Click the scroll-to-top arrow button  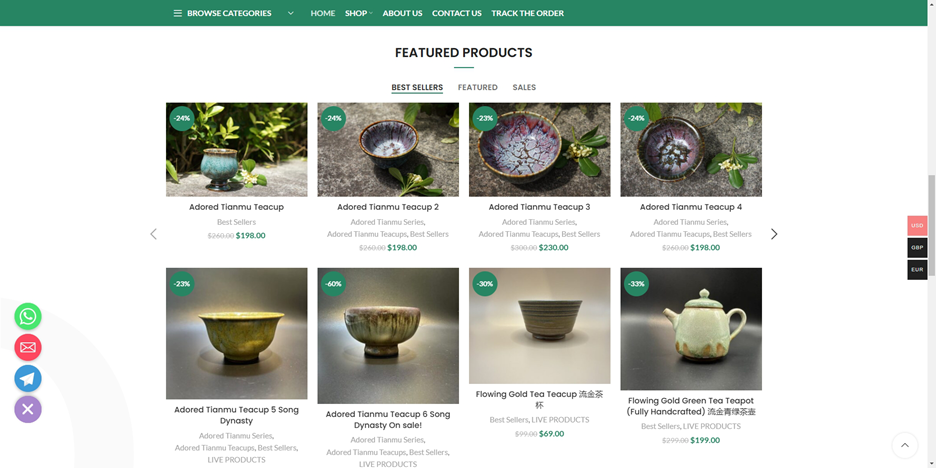[904, 446]
